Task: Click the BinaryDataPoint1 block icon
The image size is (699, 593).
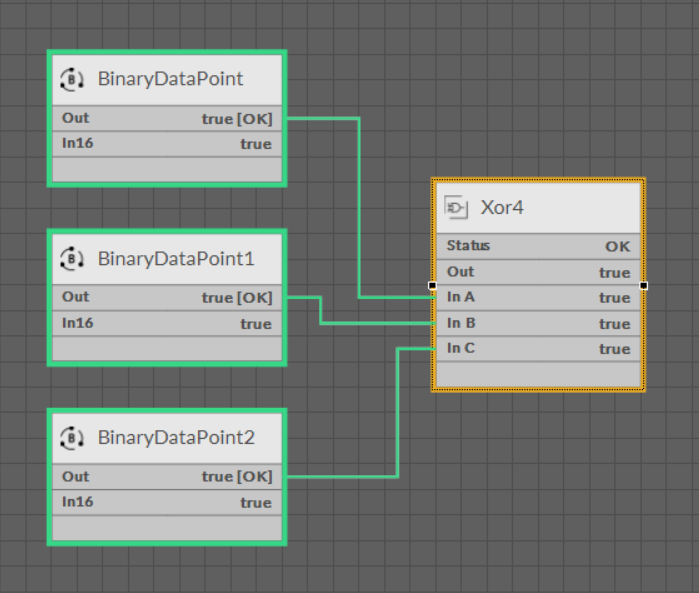Action: click(72, 259)
